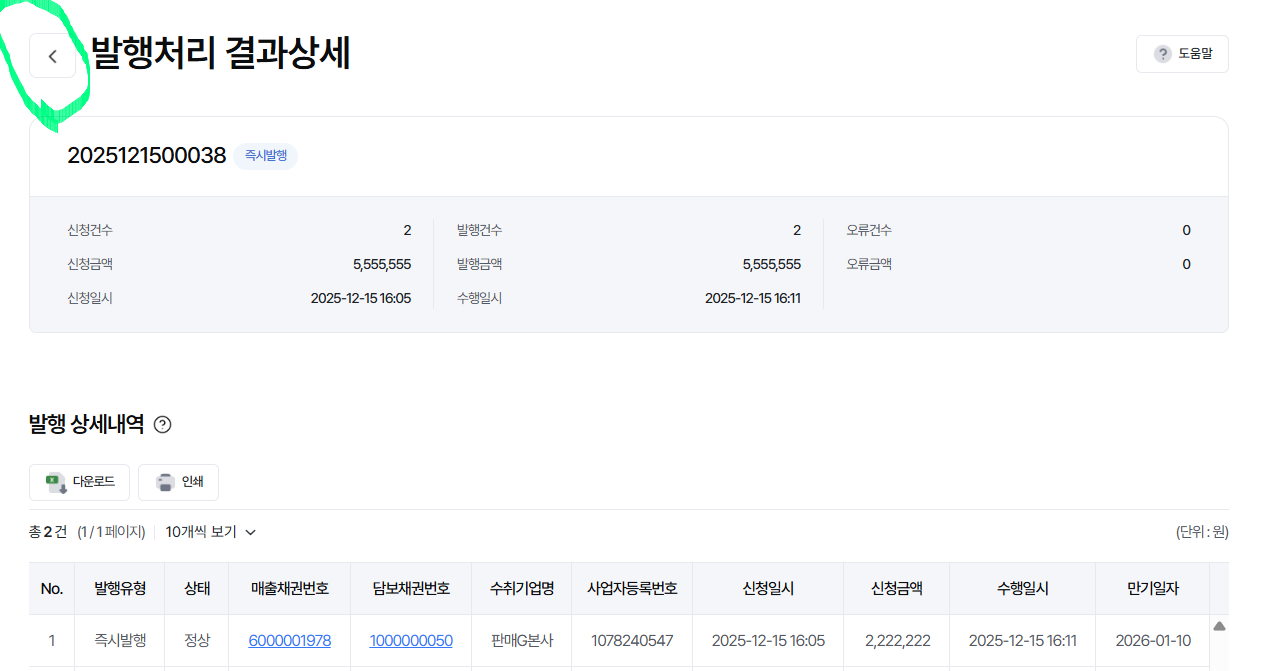Image resolution: width=1267 pixels, height=671 pixels.
Task: Click the 신청금액 column header
Action: pos(897,589)
